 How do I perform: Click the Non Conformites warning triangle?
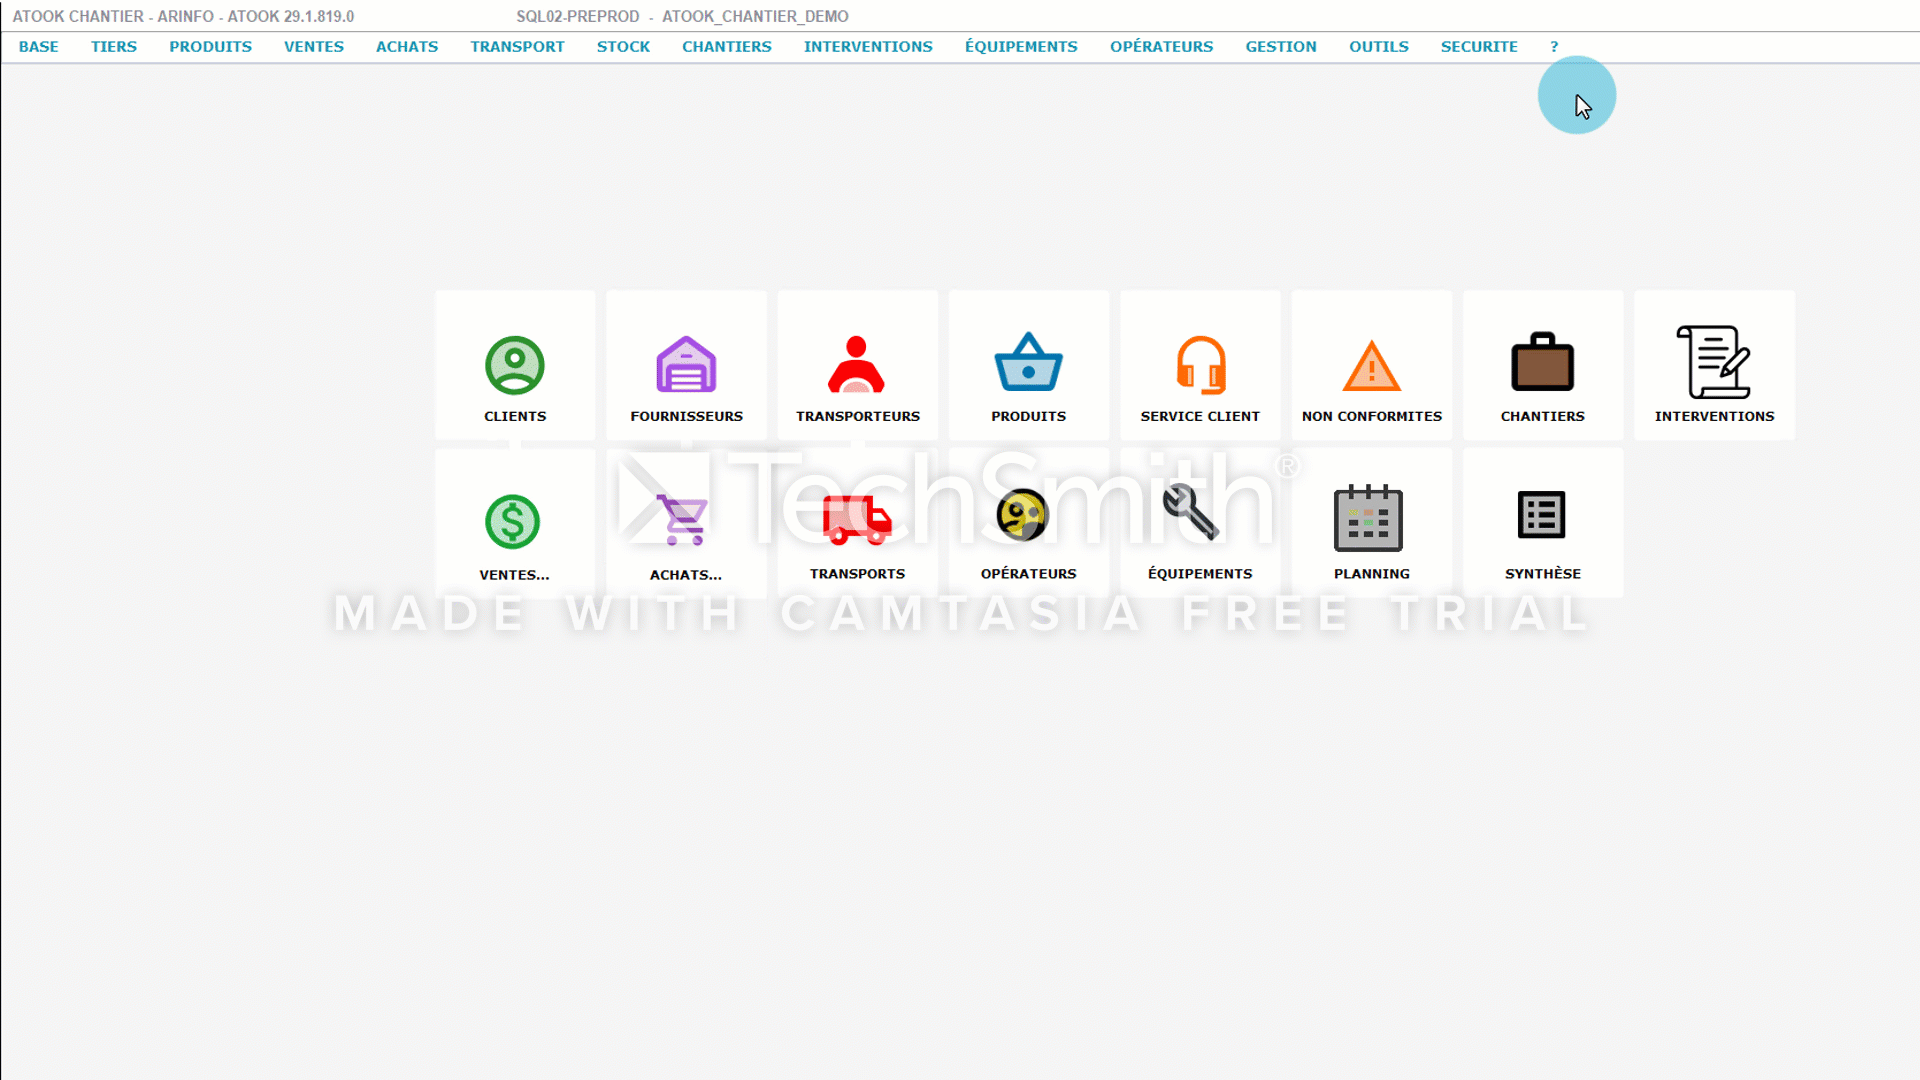[x=1371, y=366]
